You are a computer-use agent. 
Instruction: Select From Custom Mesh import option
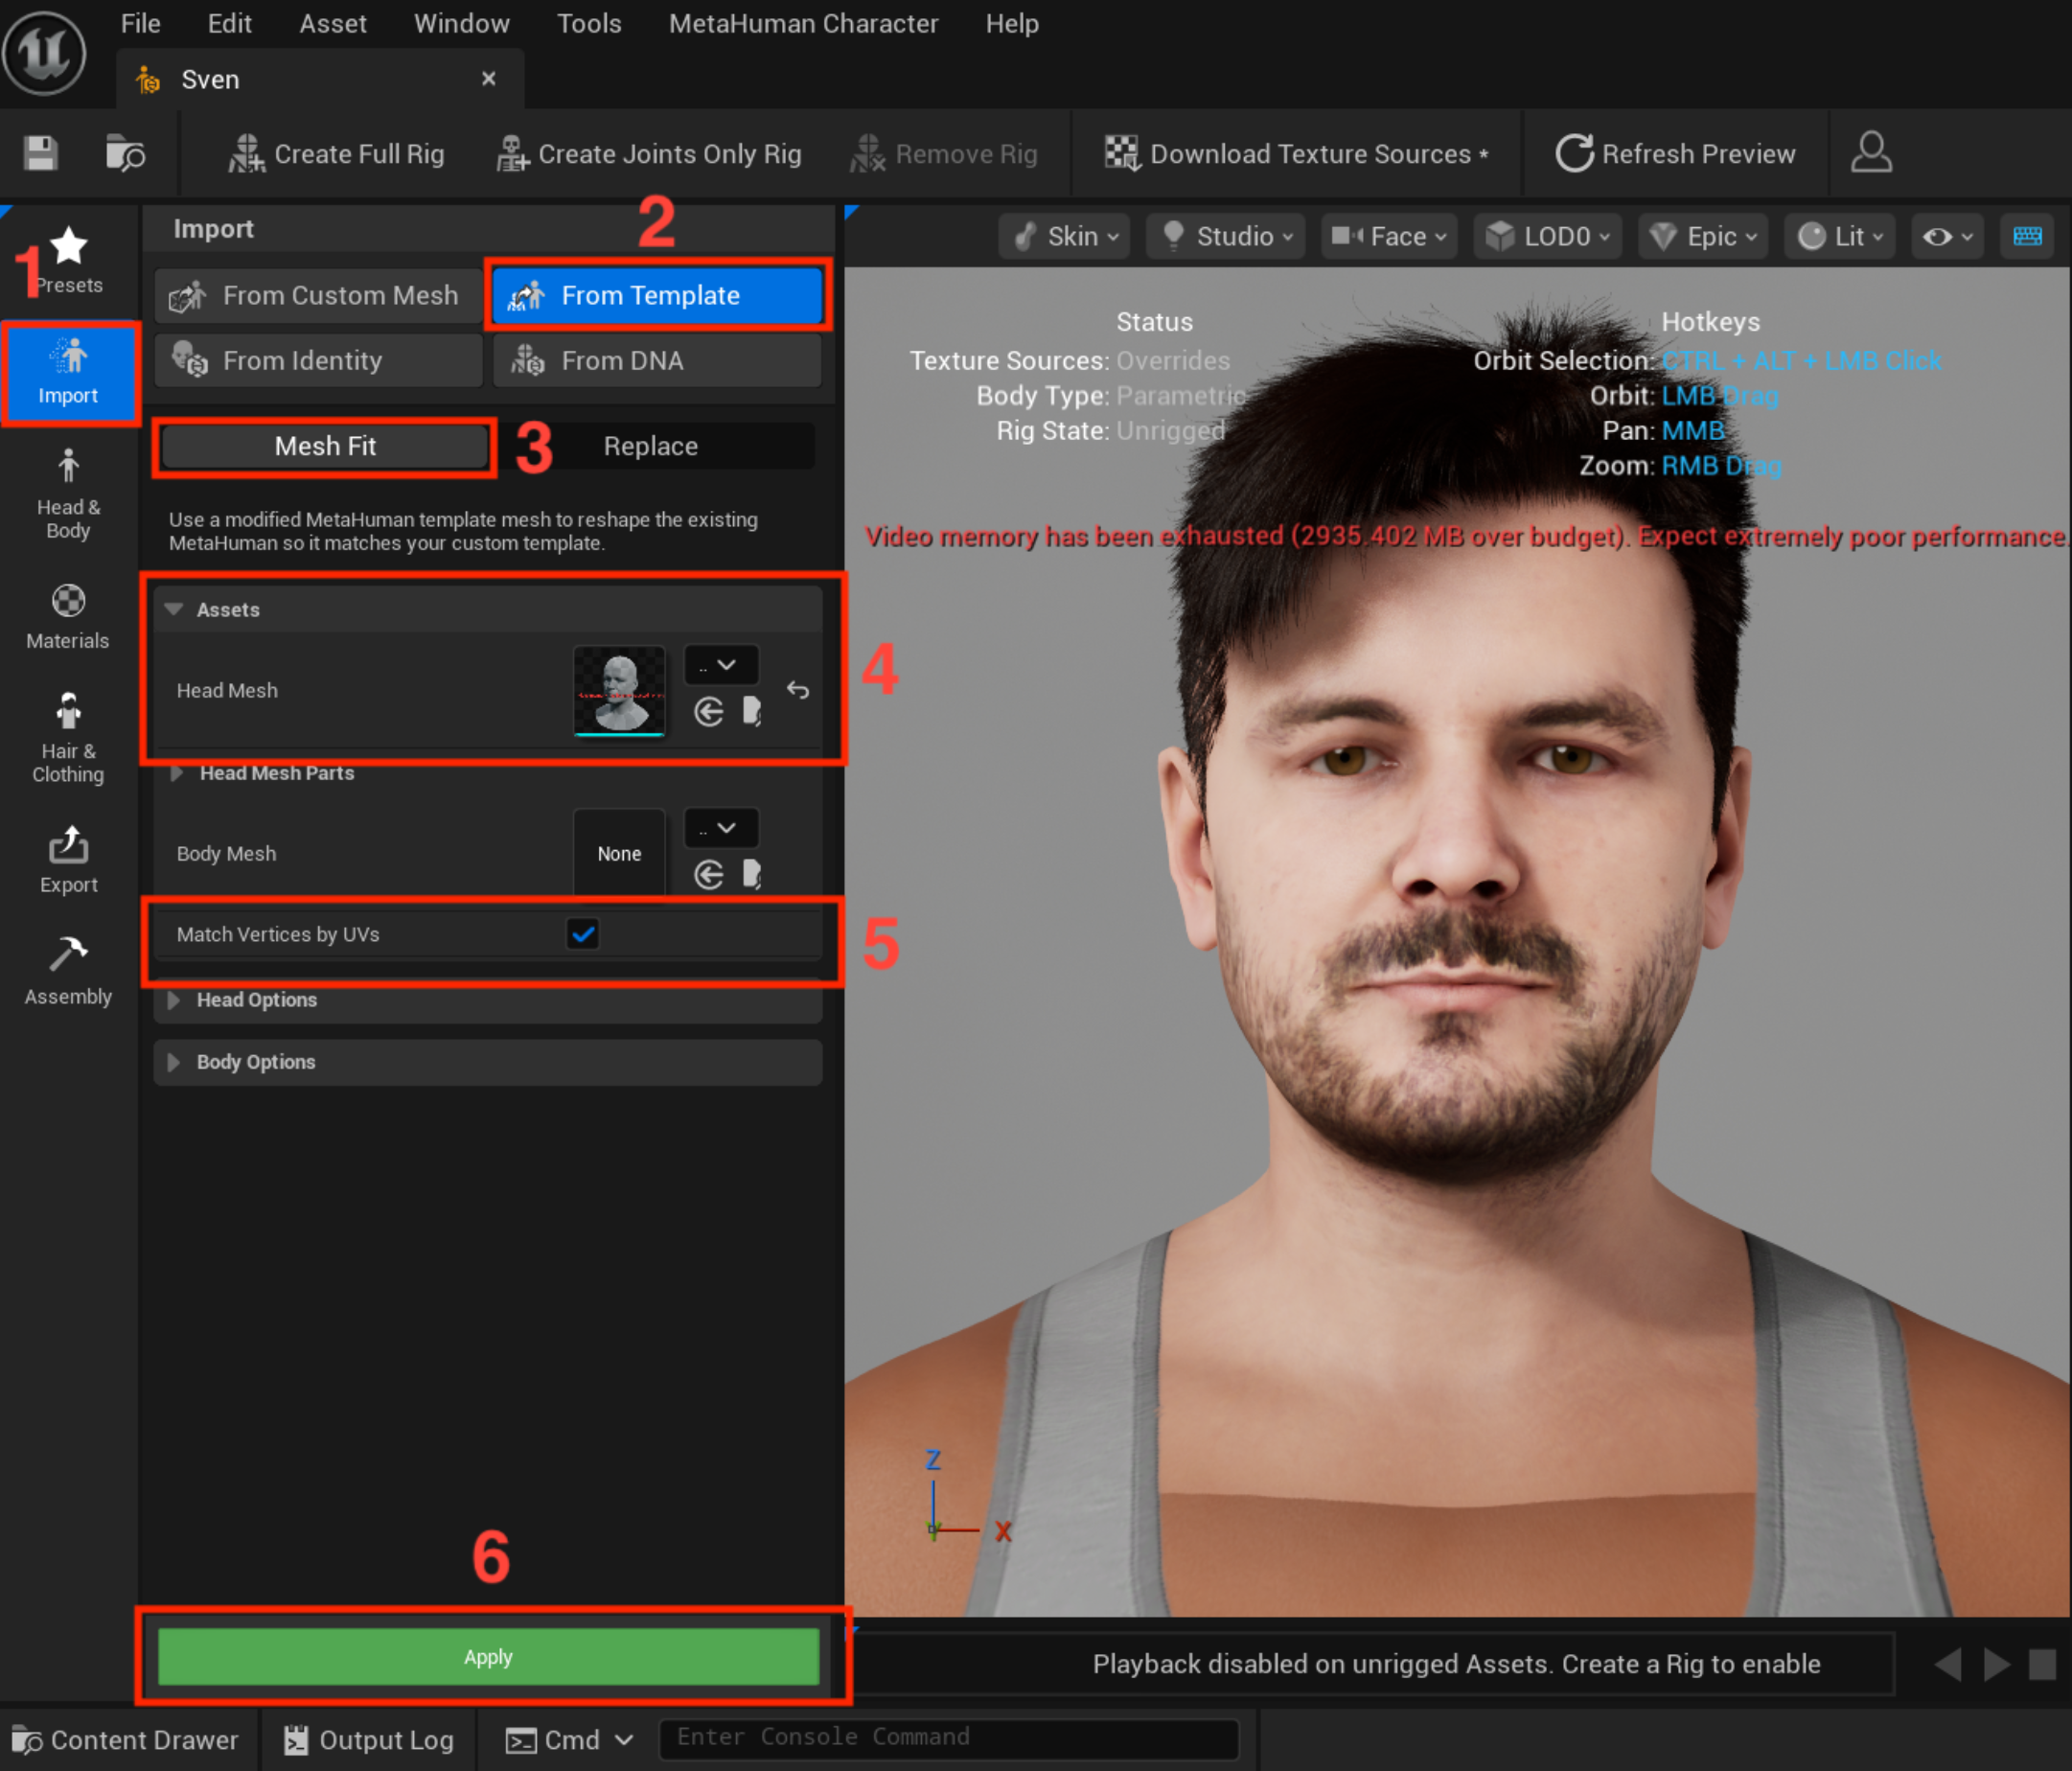pos(319,296)
